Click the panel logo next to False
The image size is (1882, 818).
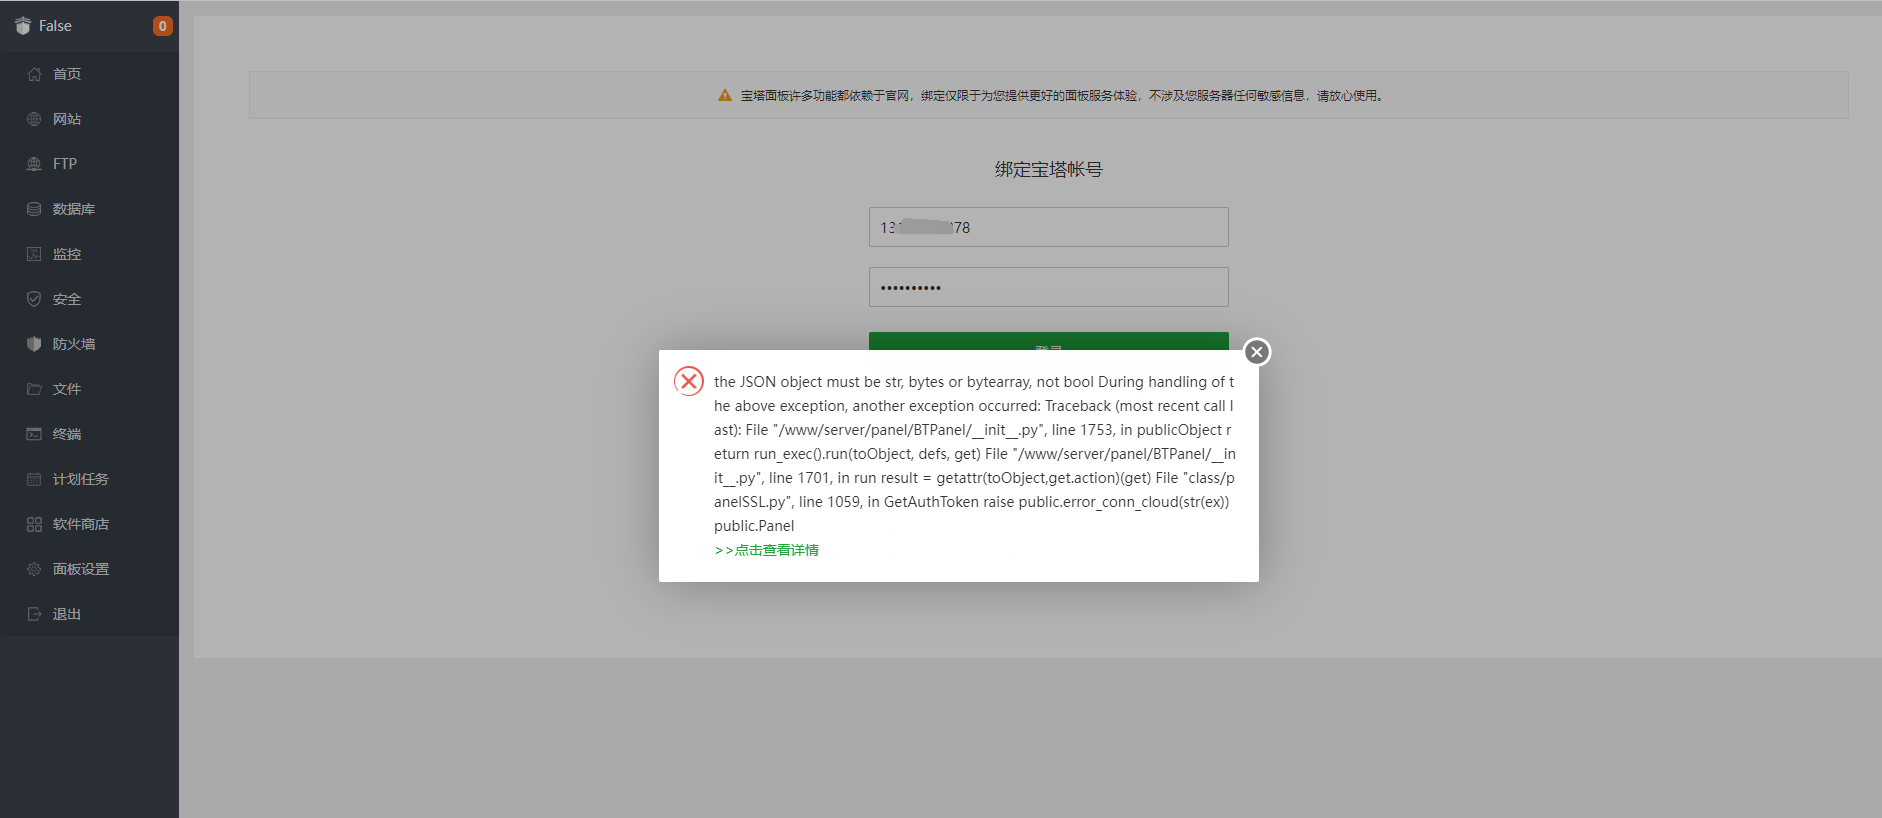pos(23,26)
